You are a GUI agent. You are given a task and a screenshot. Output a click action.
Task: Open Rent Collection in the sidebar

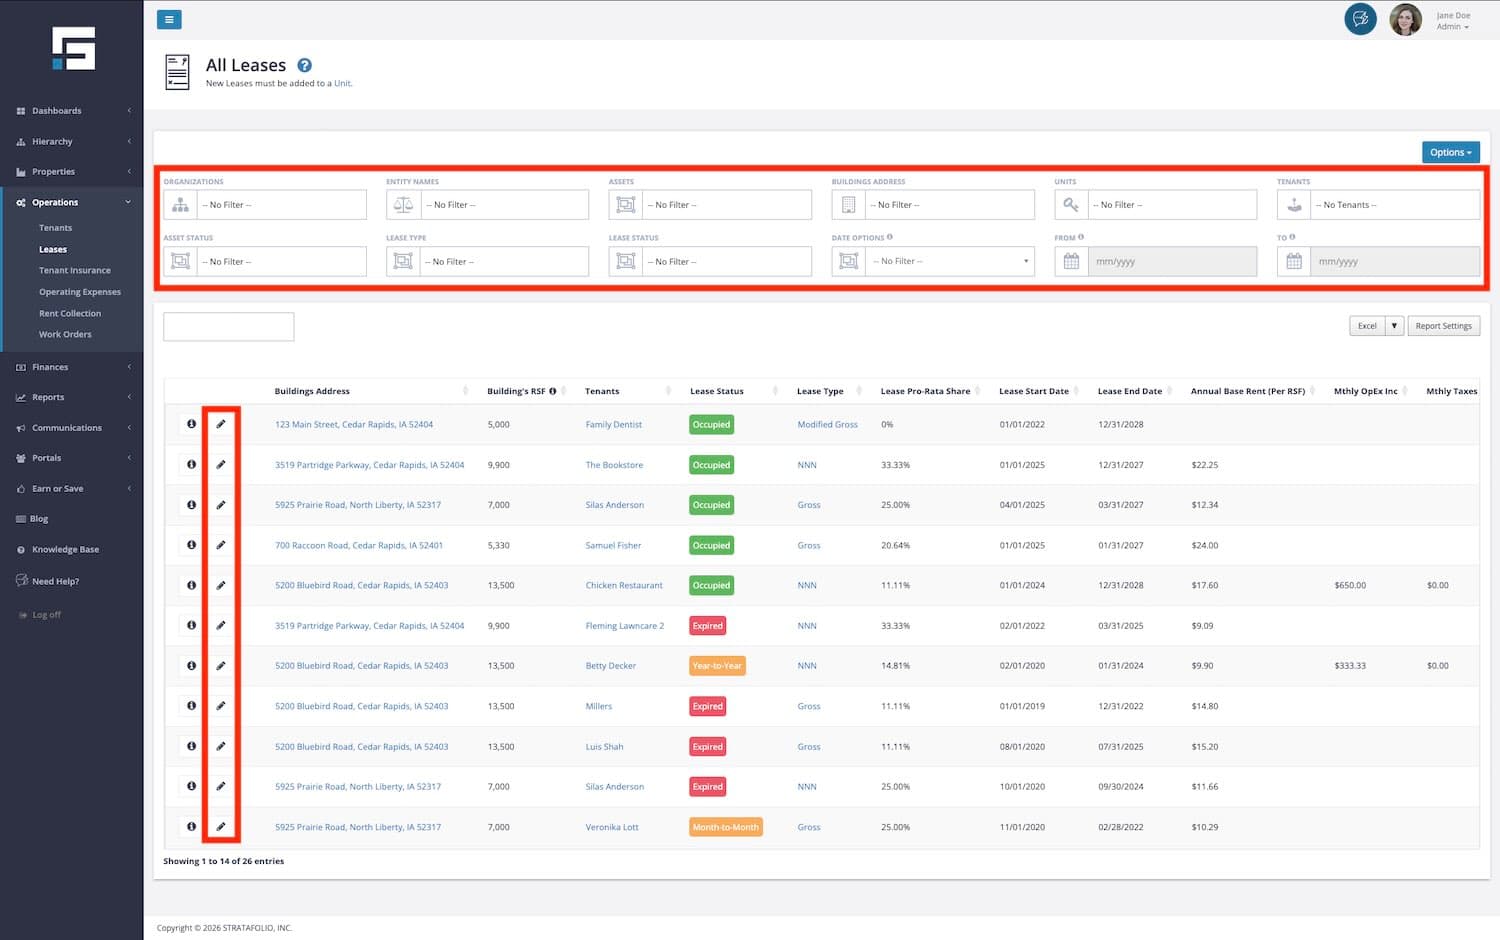[x=70, y=313]
